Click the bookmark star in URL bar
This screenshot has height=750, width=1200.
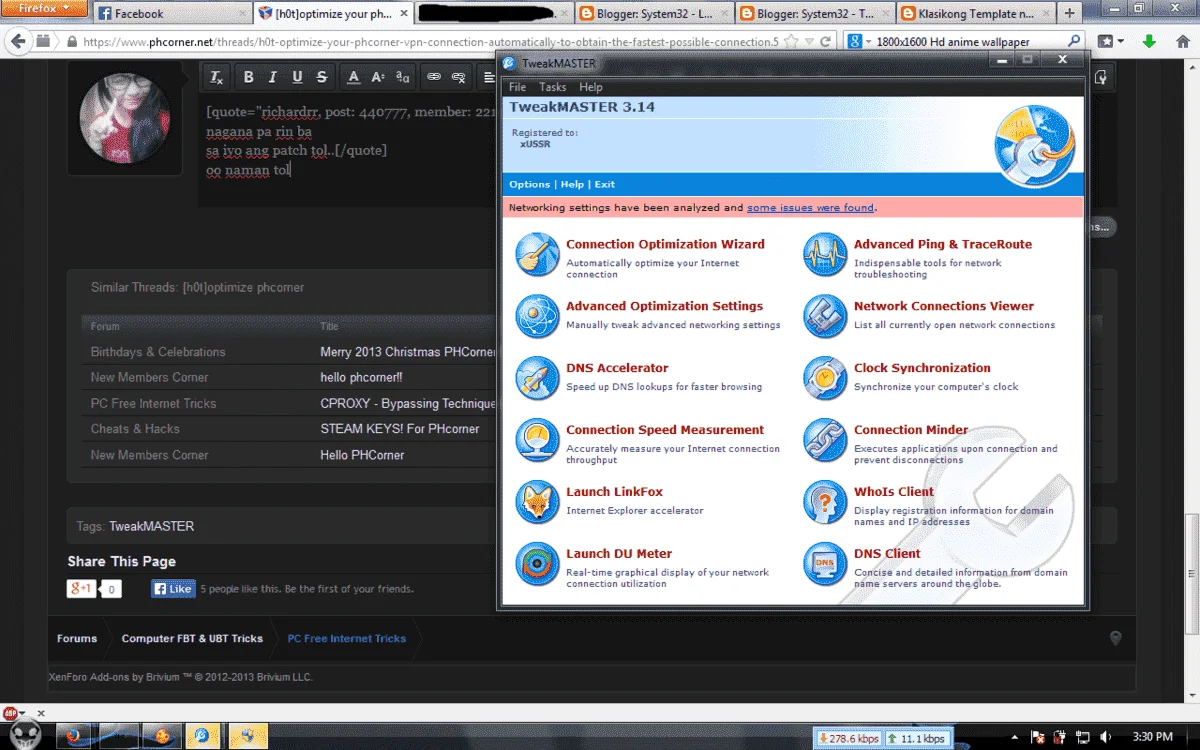tap(791, 42)
